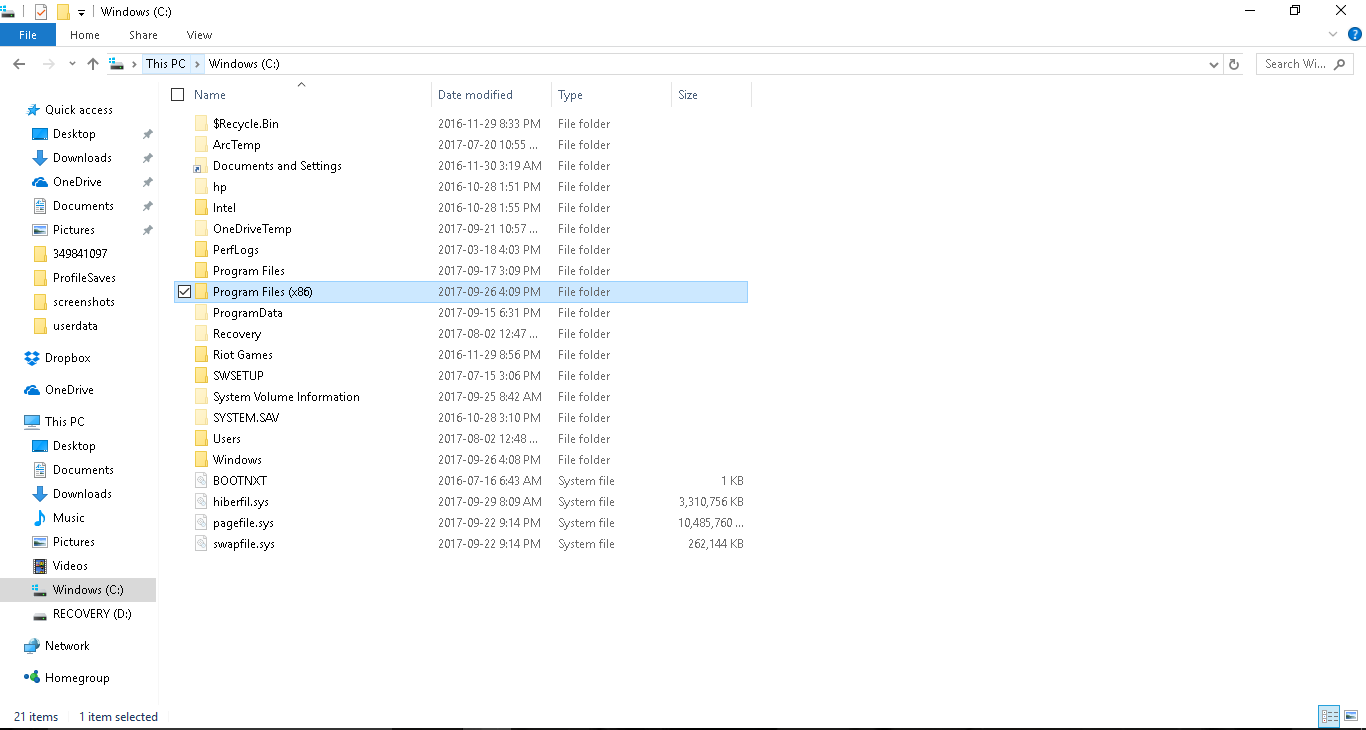Viewport: 1366px width, 730px height.
Task: Open the File menu
Action: pyautogui.click(x=28, y=35)
